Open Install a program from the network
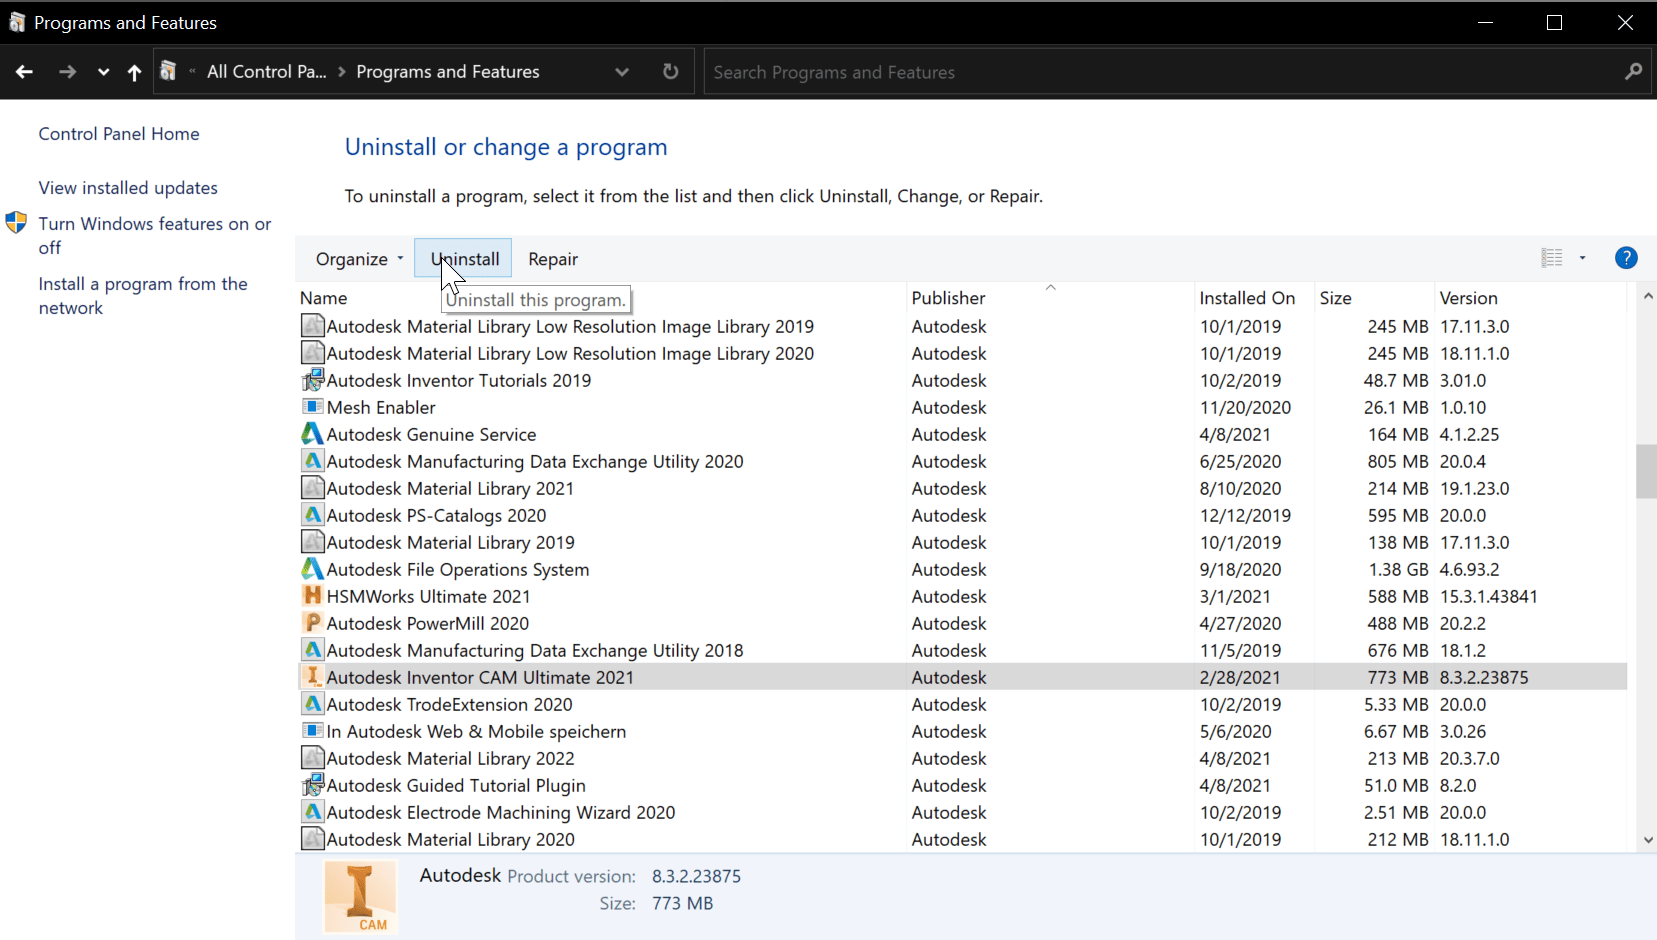This screenshot has width=1657, height=940. [143, 295]
